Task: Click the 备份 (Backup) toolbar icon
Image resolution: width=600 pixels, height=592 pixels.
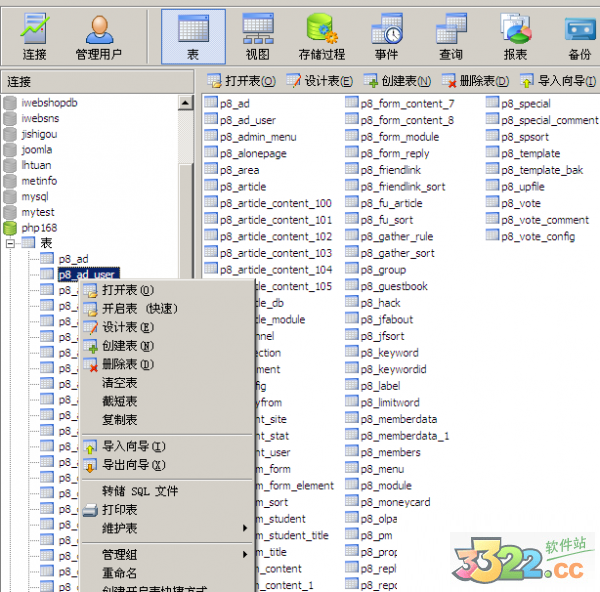Action: (579, 37)
